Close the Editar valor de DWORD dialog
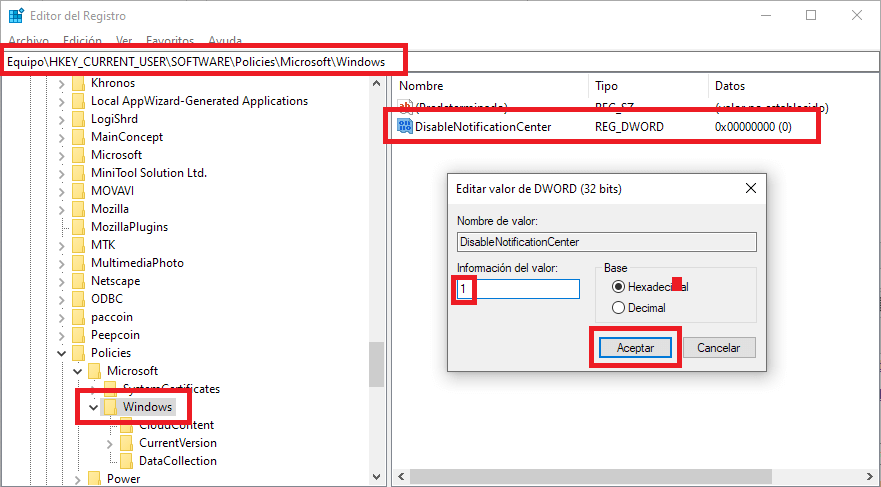Image resolution: width=881 pixels, height=487 pixels. pos(751,188)
